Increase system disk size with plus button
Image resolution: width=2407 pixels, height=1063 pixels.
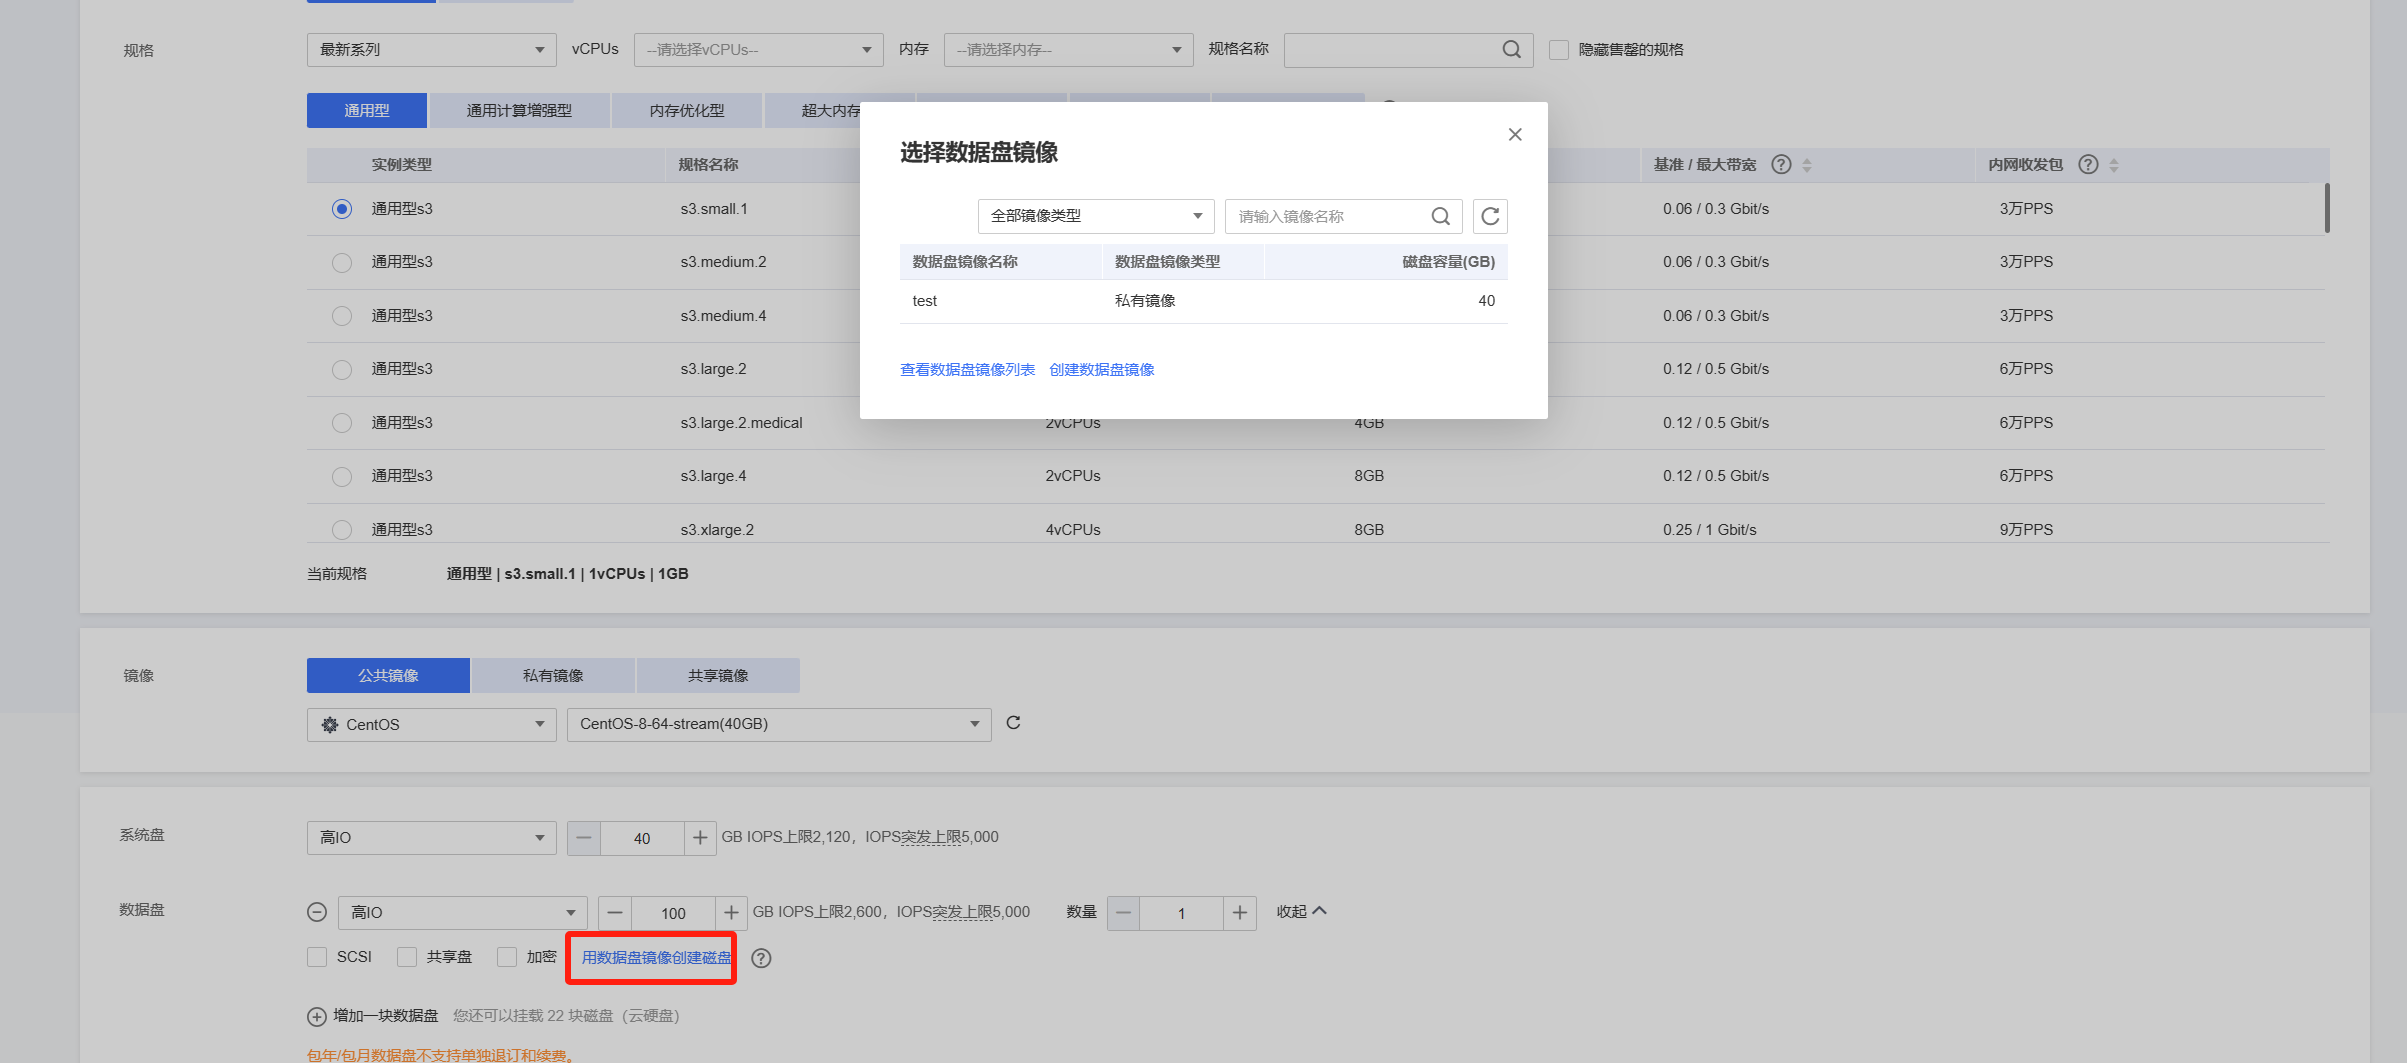(x=700, y=838)
